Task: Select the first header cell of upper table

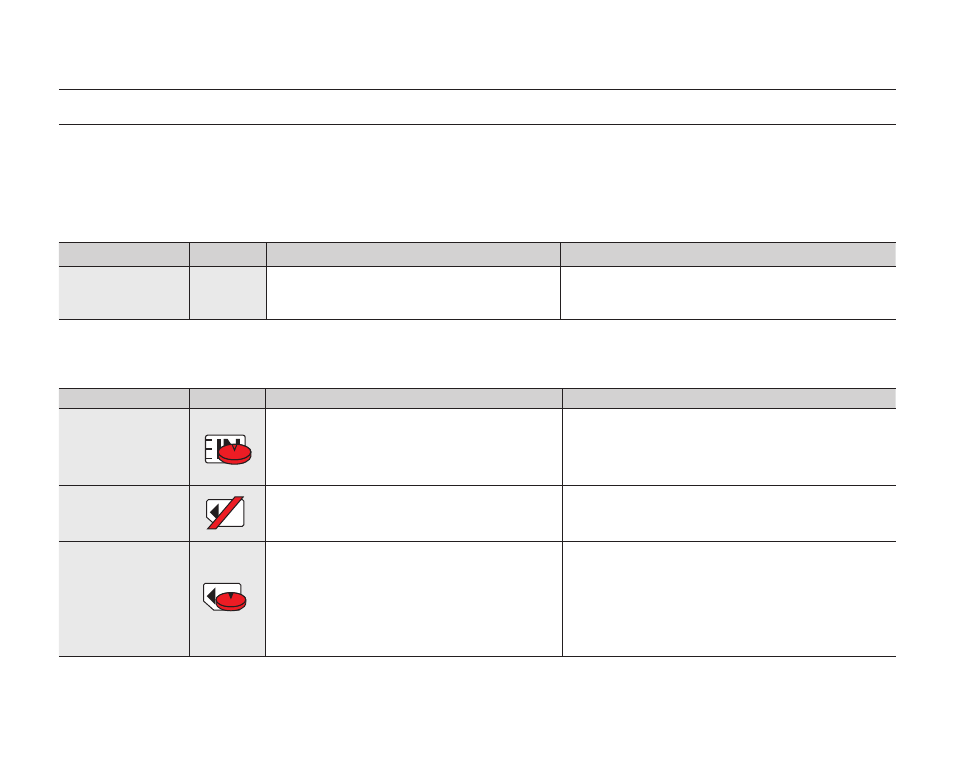Action: click(x=124, y=254)
